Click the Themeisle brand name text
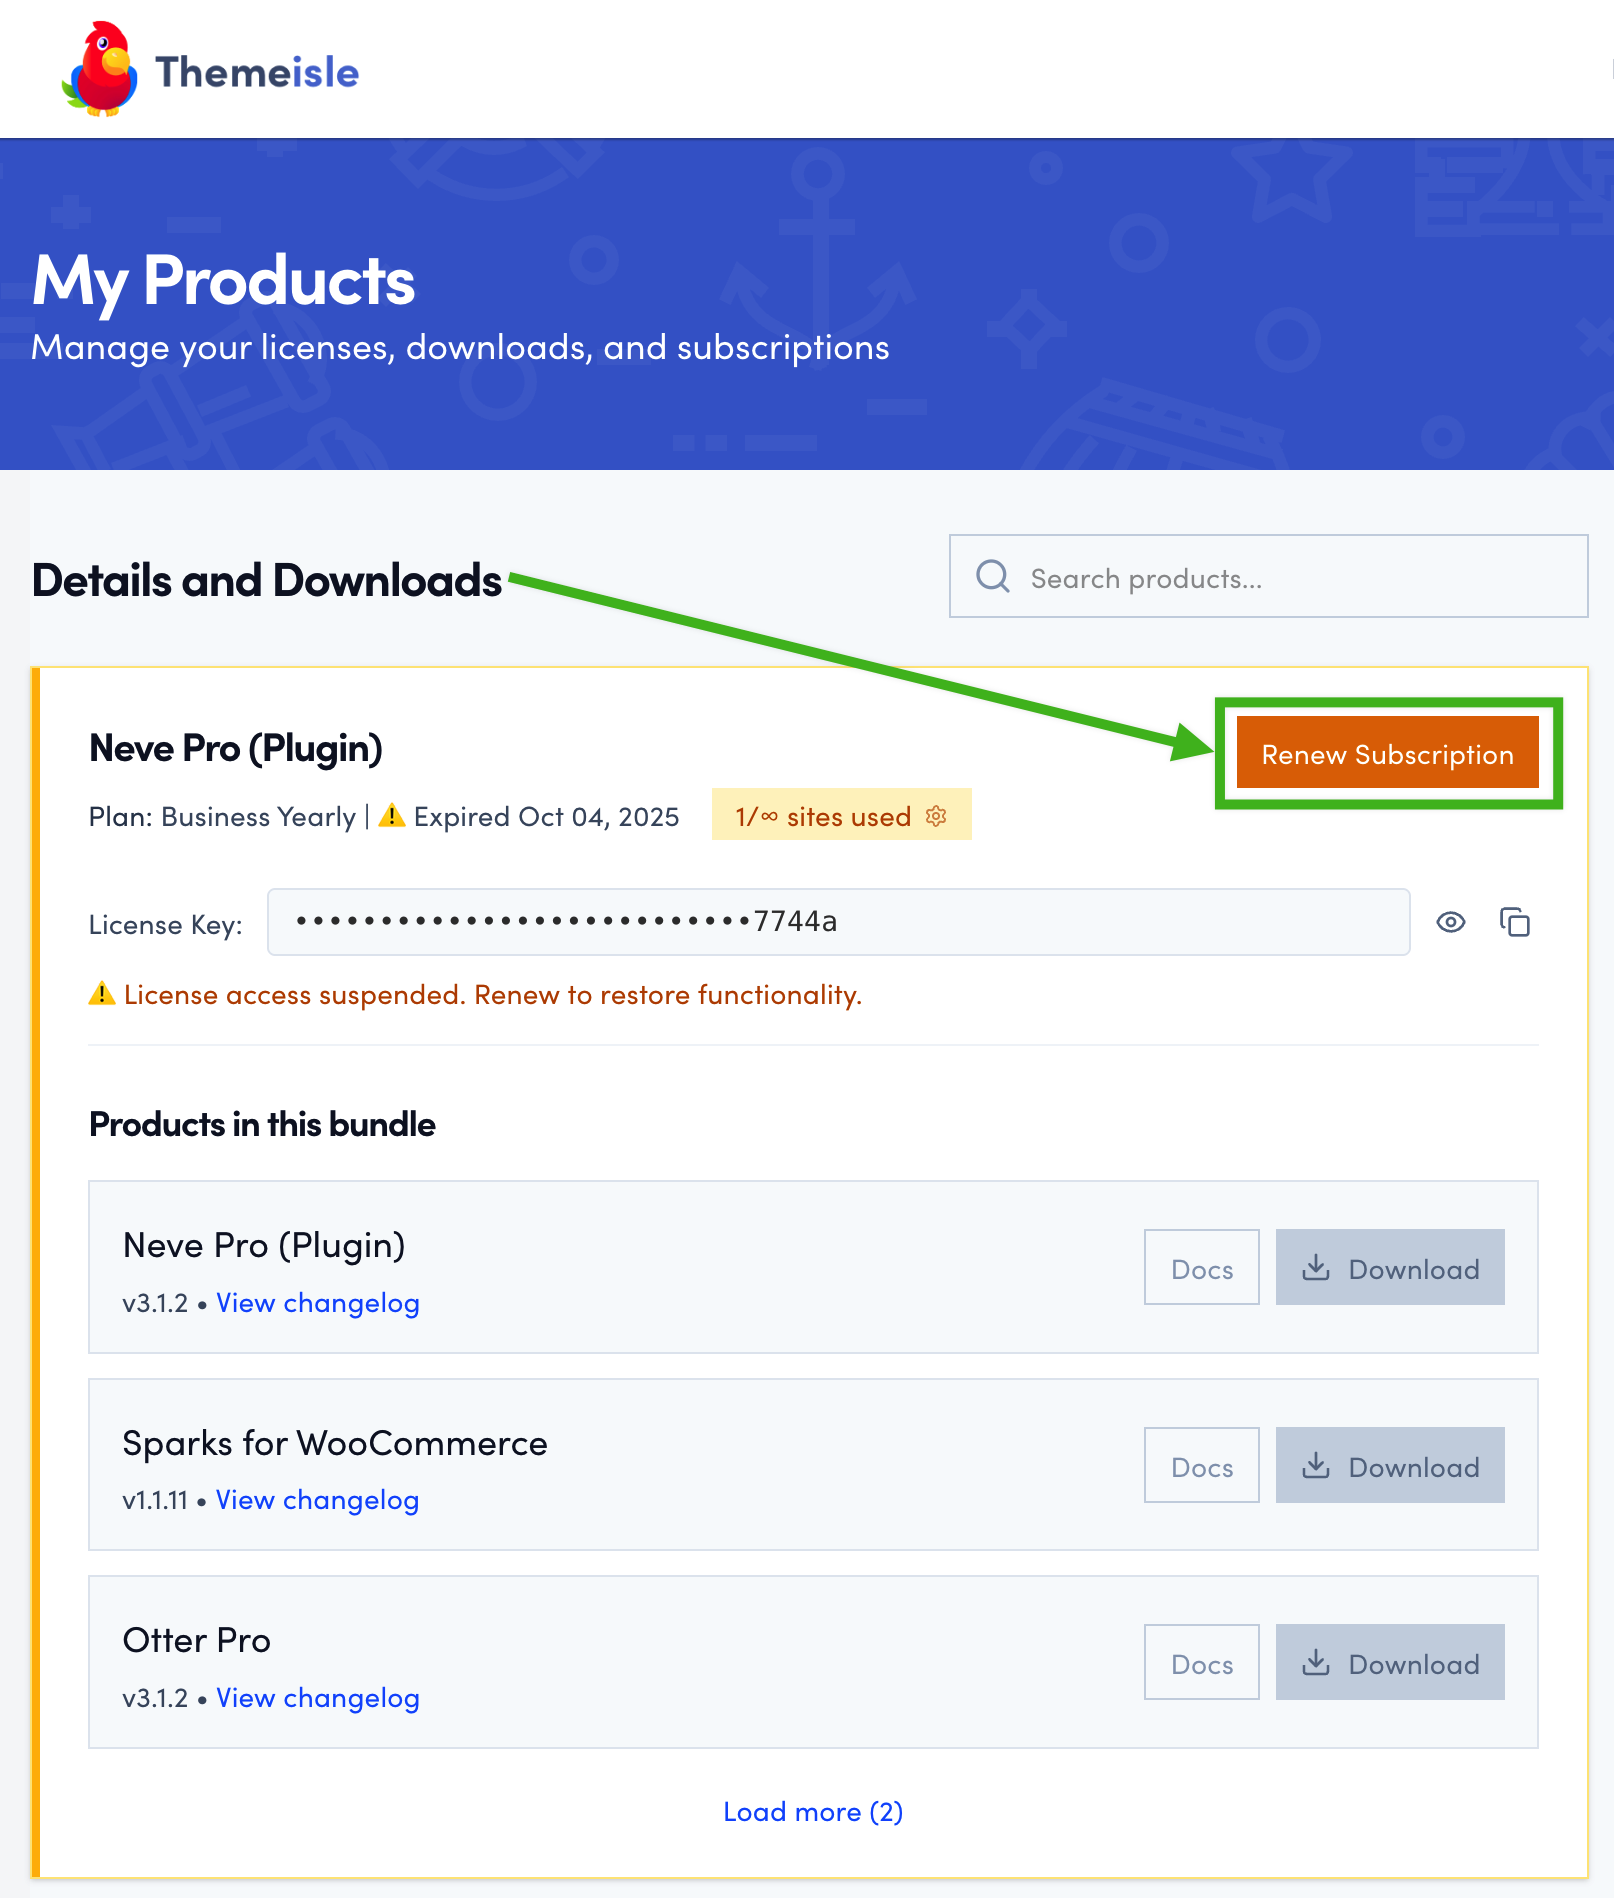 (257, 72)
